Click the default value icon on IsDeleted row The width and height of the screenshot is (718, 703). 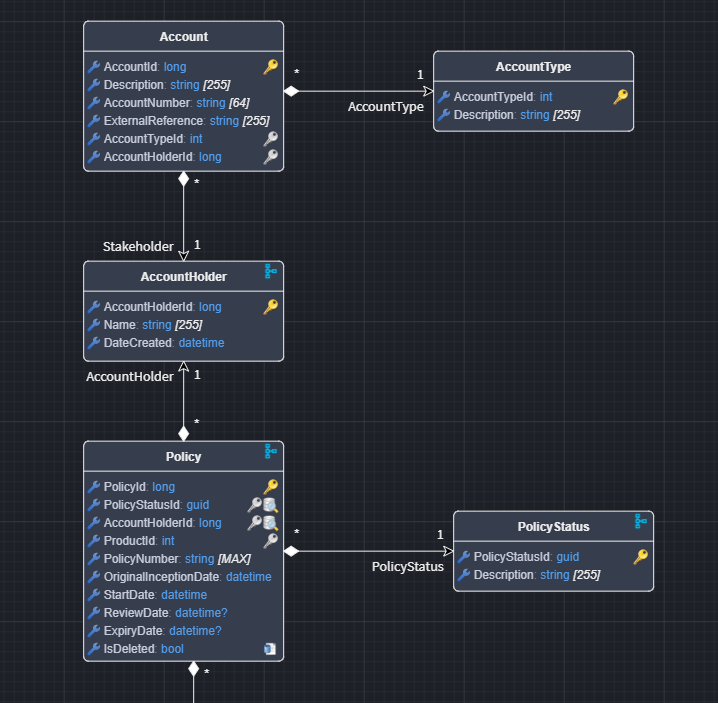[x=270, y=649]
